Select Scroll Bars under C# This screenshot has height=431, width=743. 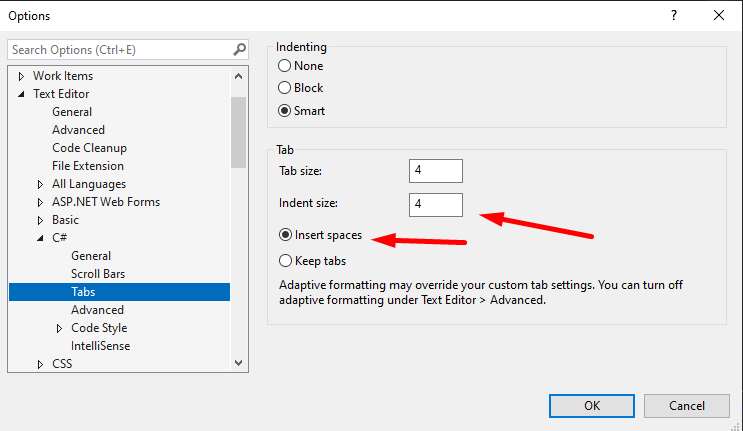click(x=97, y=274)
